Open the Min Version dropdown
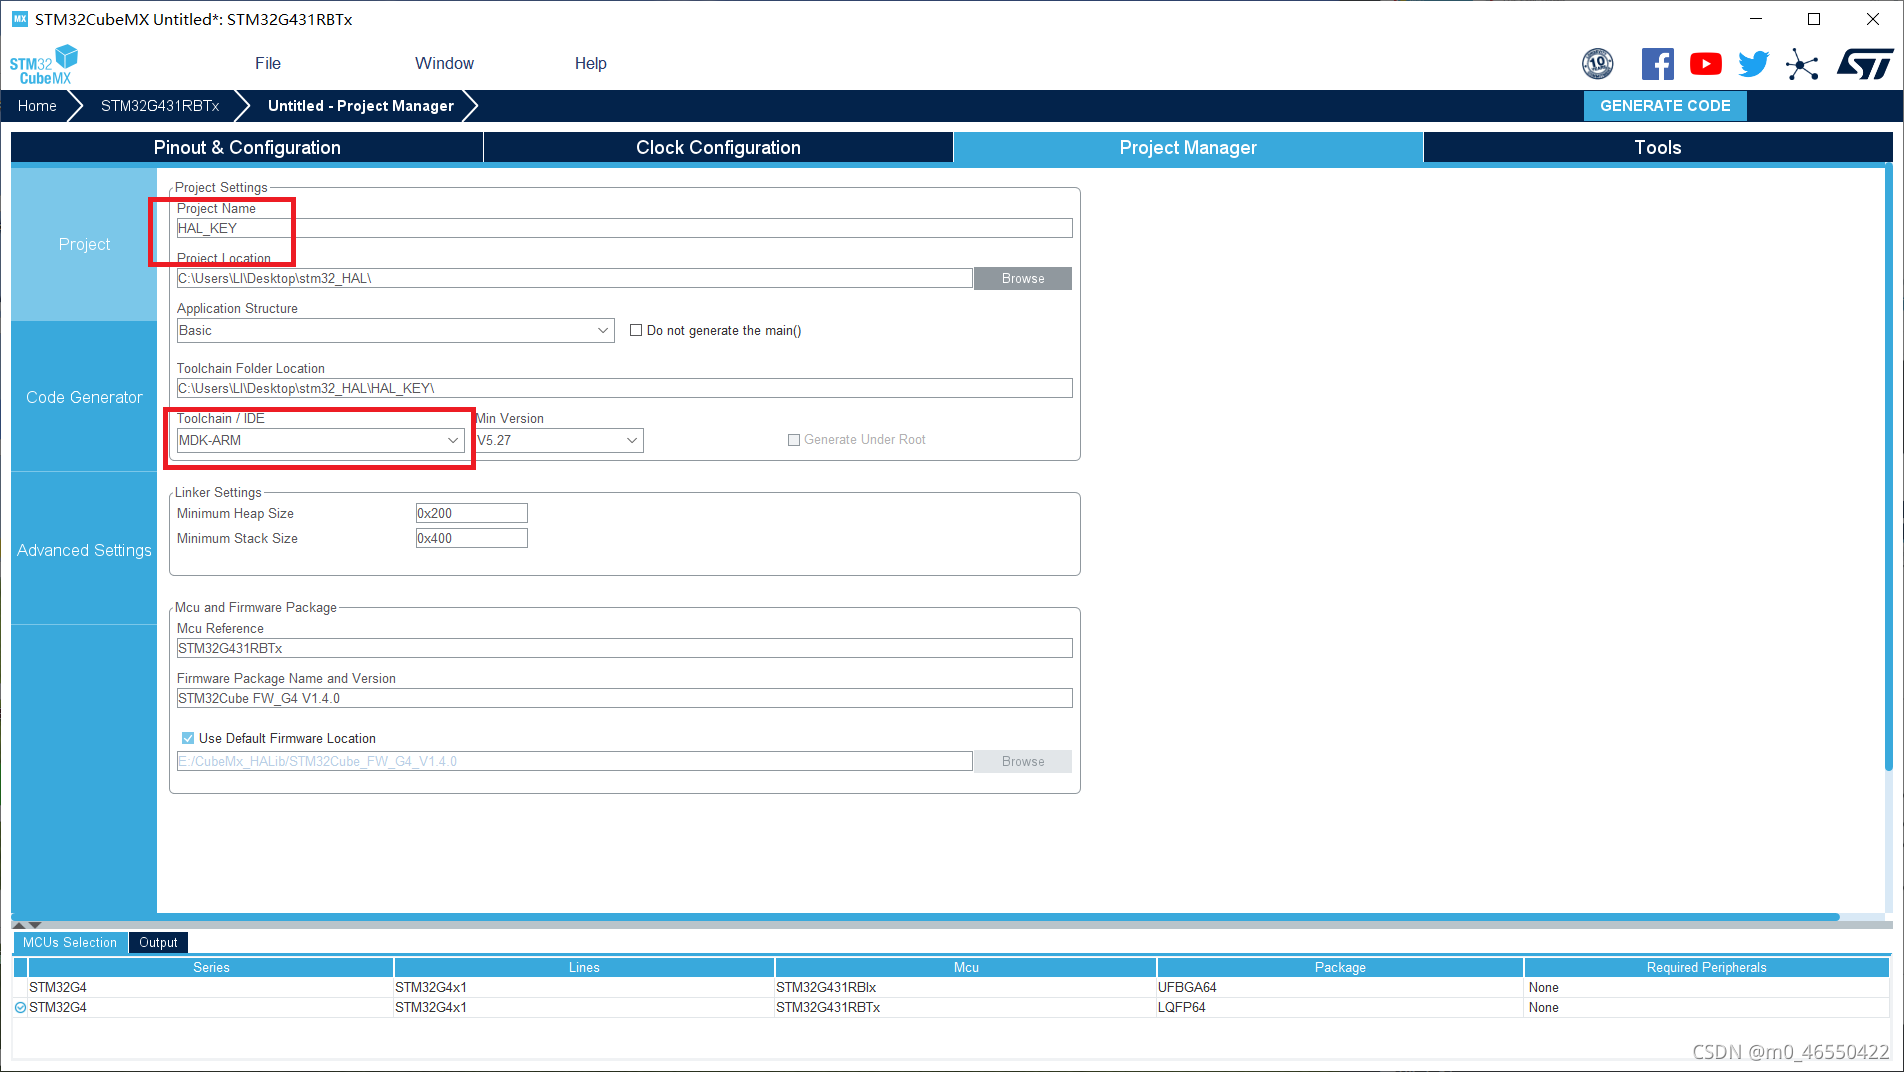 [x=559, y=440]
